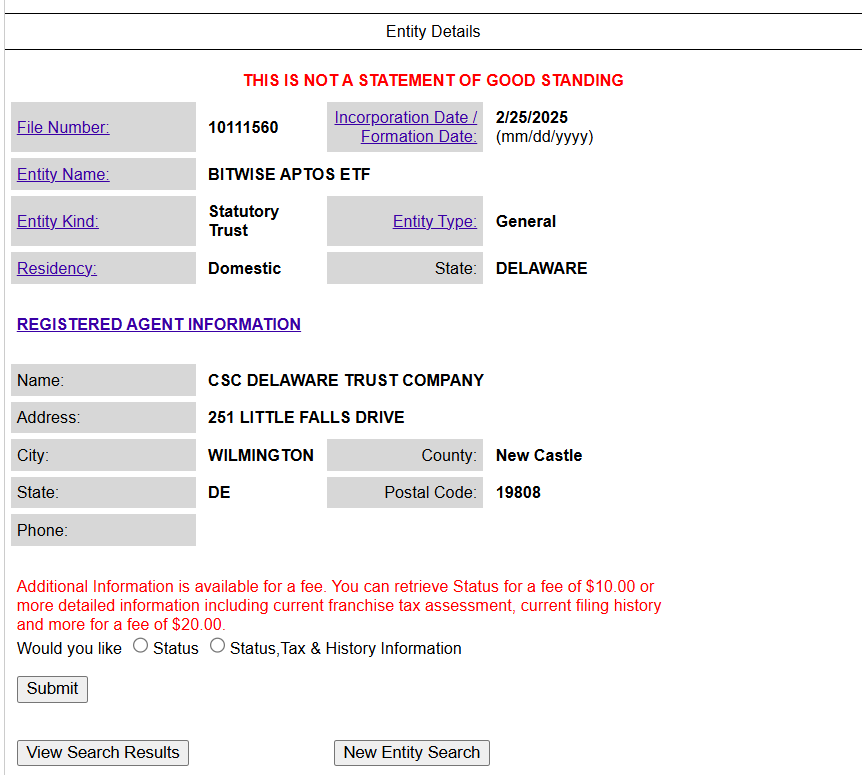Click the Phone label cell

tap(103, 530)
